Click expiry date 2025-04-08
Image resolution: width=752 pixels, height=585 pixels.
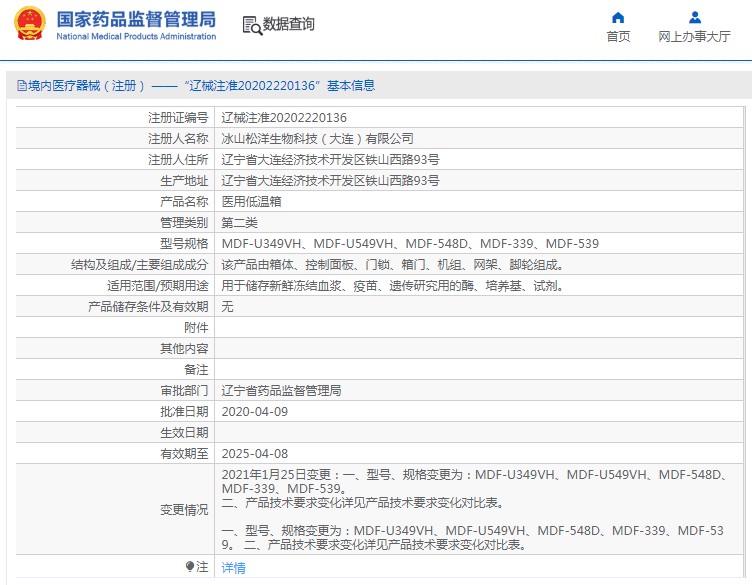(255, 454)
